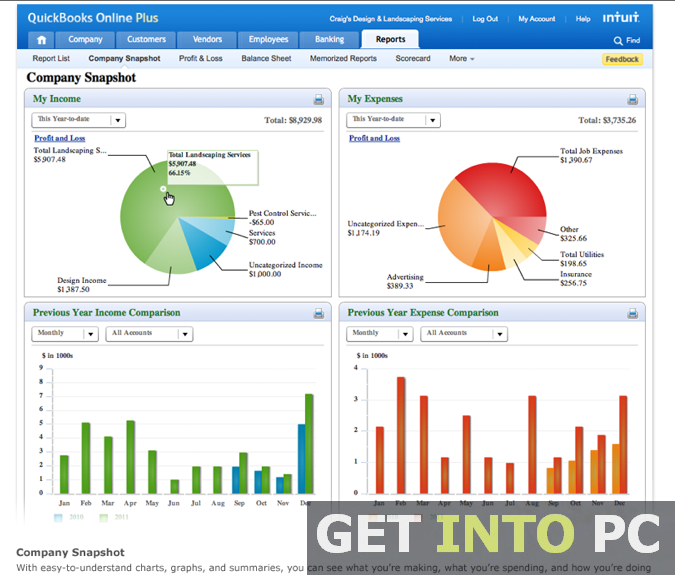Image resolution: width=675 pixels, height=575 pixels.
Task: Open Profit and Loss link in My Income
Action: pyautogui.click(x=60, y=138)
